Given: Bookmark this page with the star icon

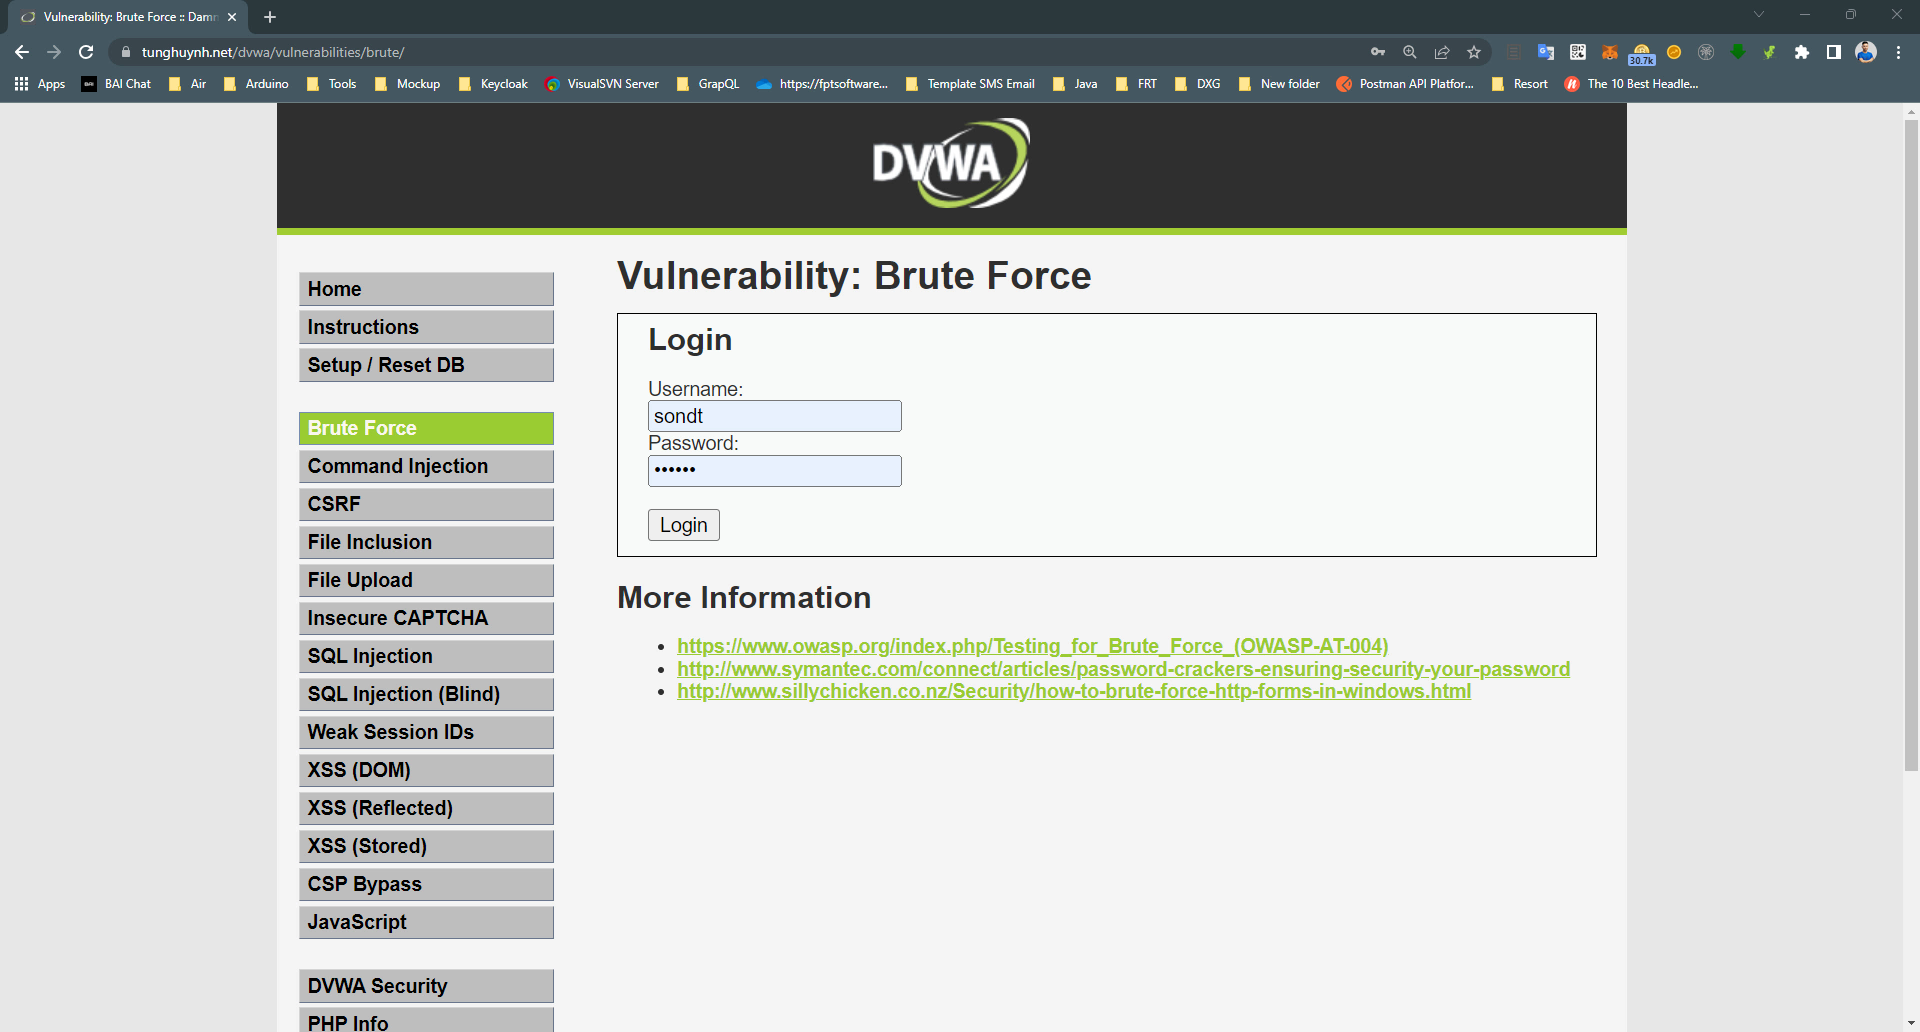Looking at the screenshot, I should tap(1473, 52).
